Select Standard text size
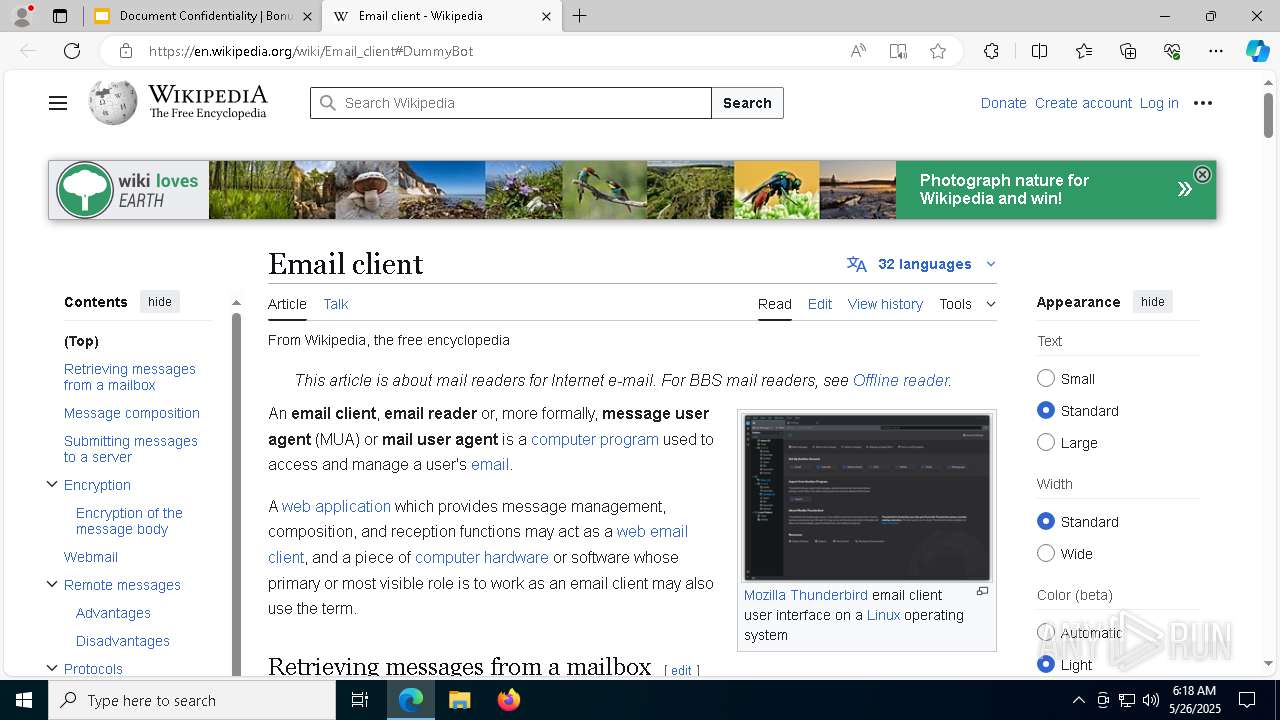 1046,410
